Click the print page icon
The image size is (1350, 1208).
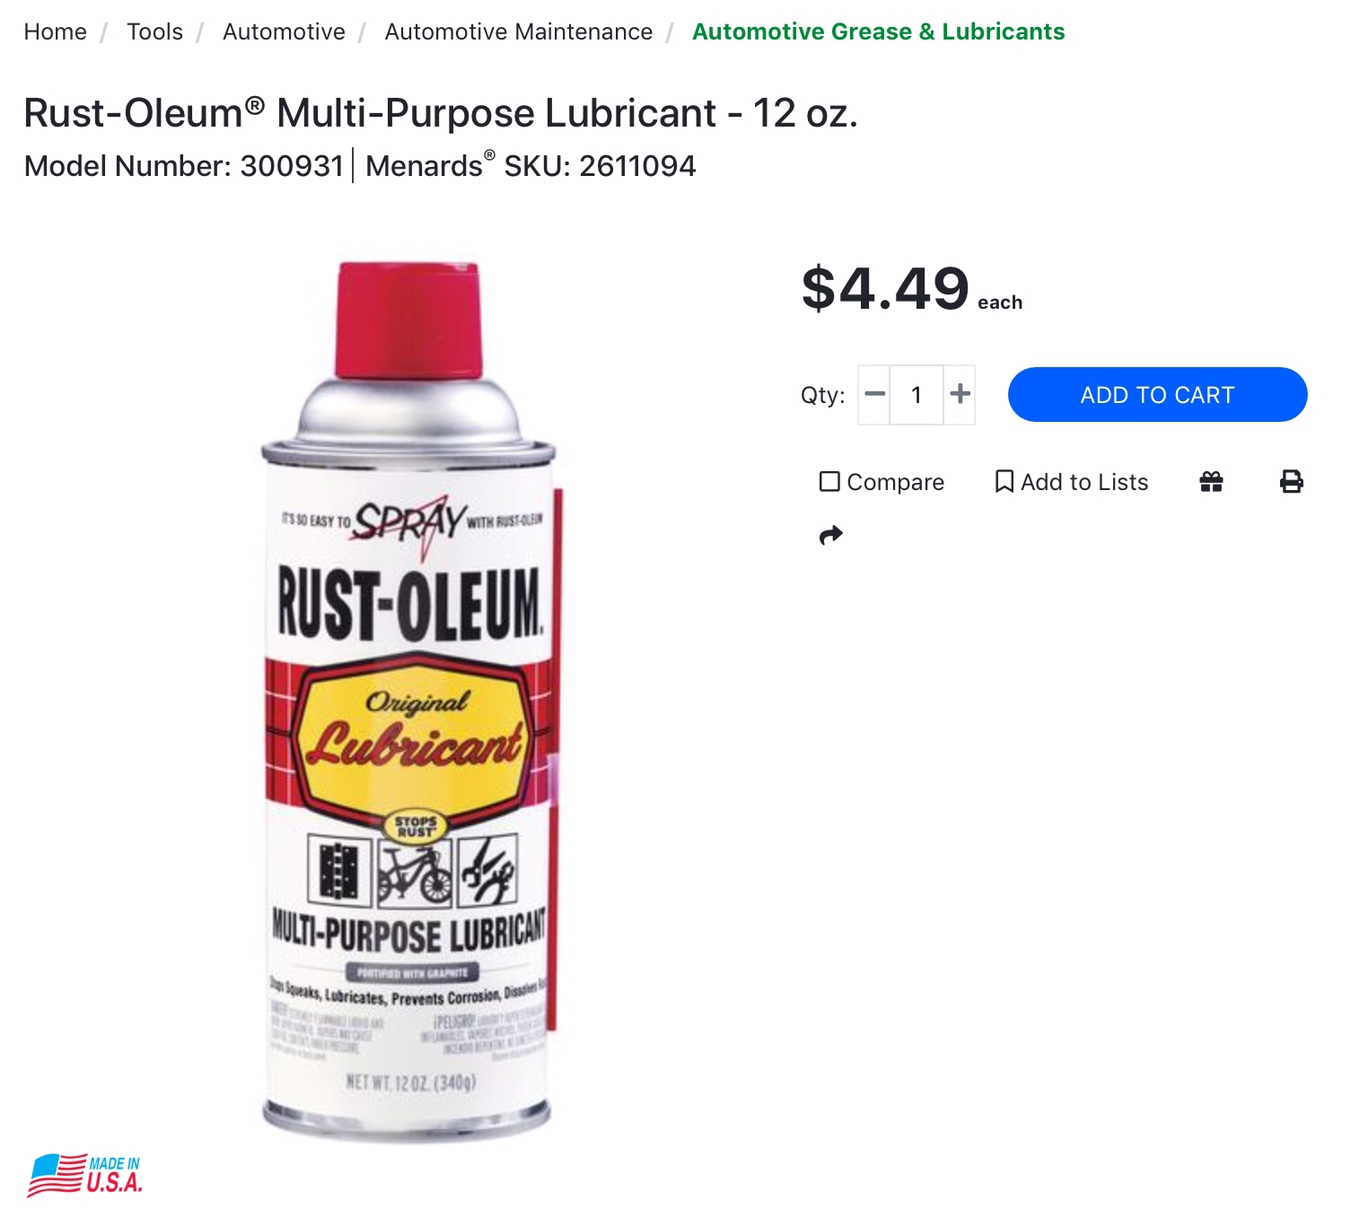(1291, 482)
